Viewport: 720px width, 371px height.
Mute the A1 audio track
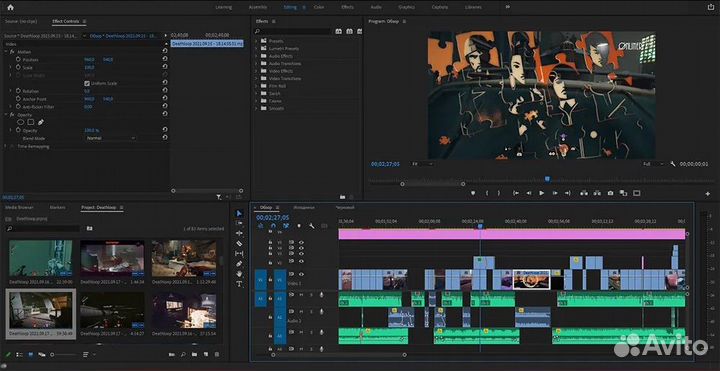302,294
